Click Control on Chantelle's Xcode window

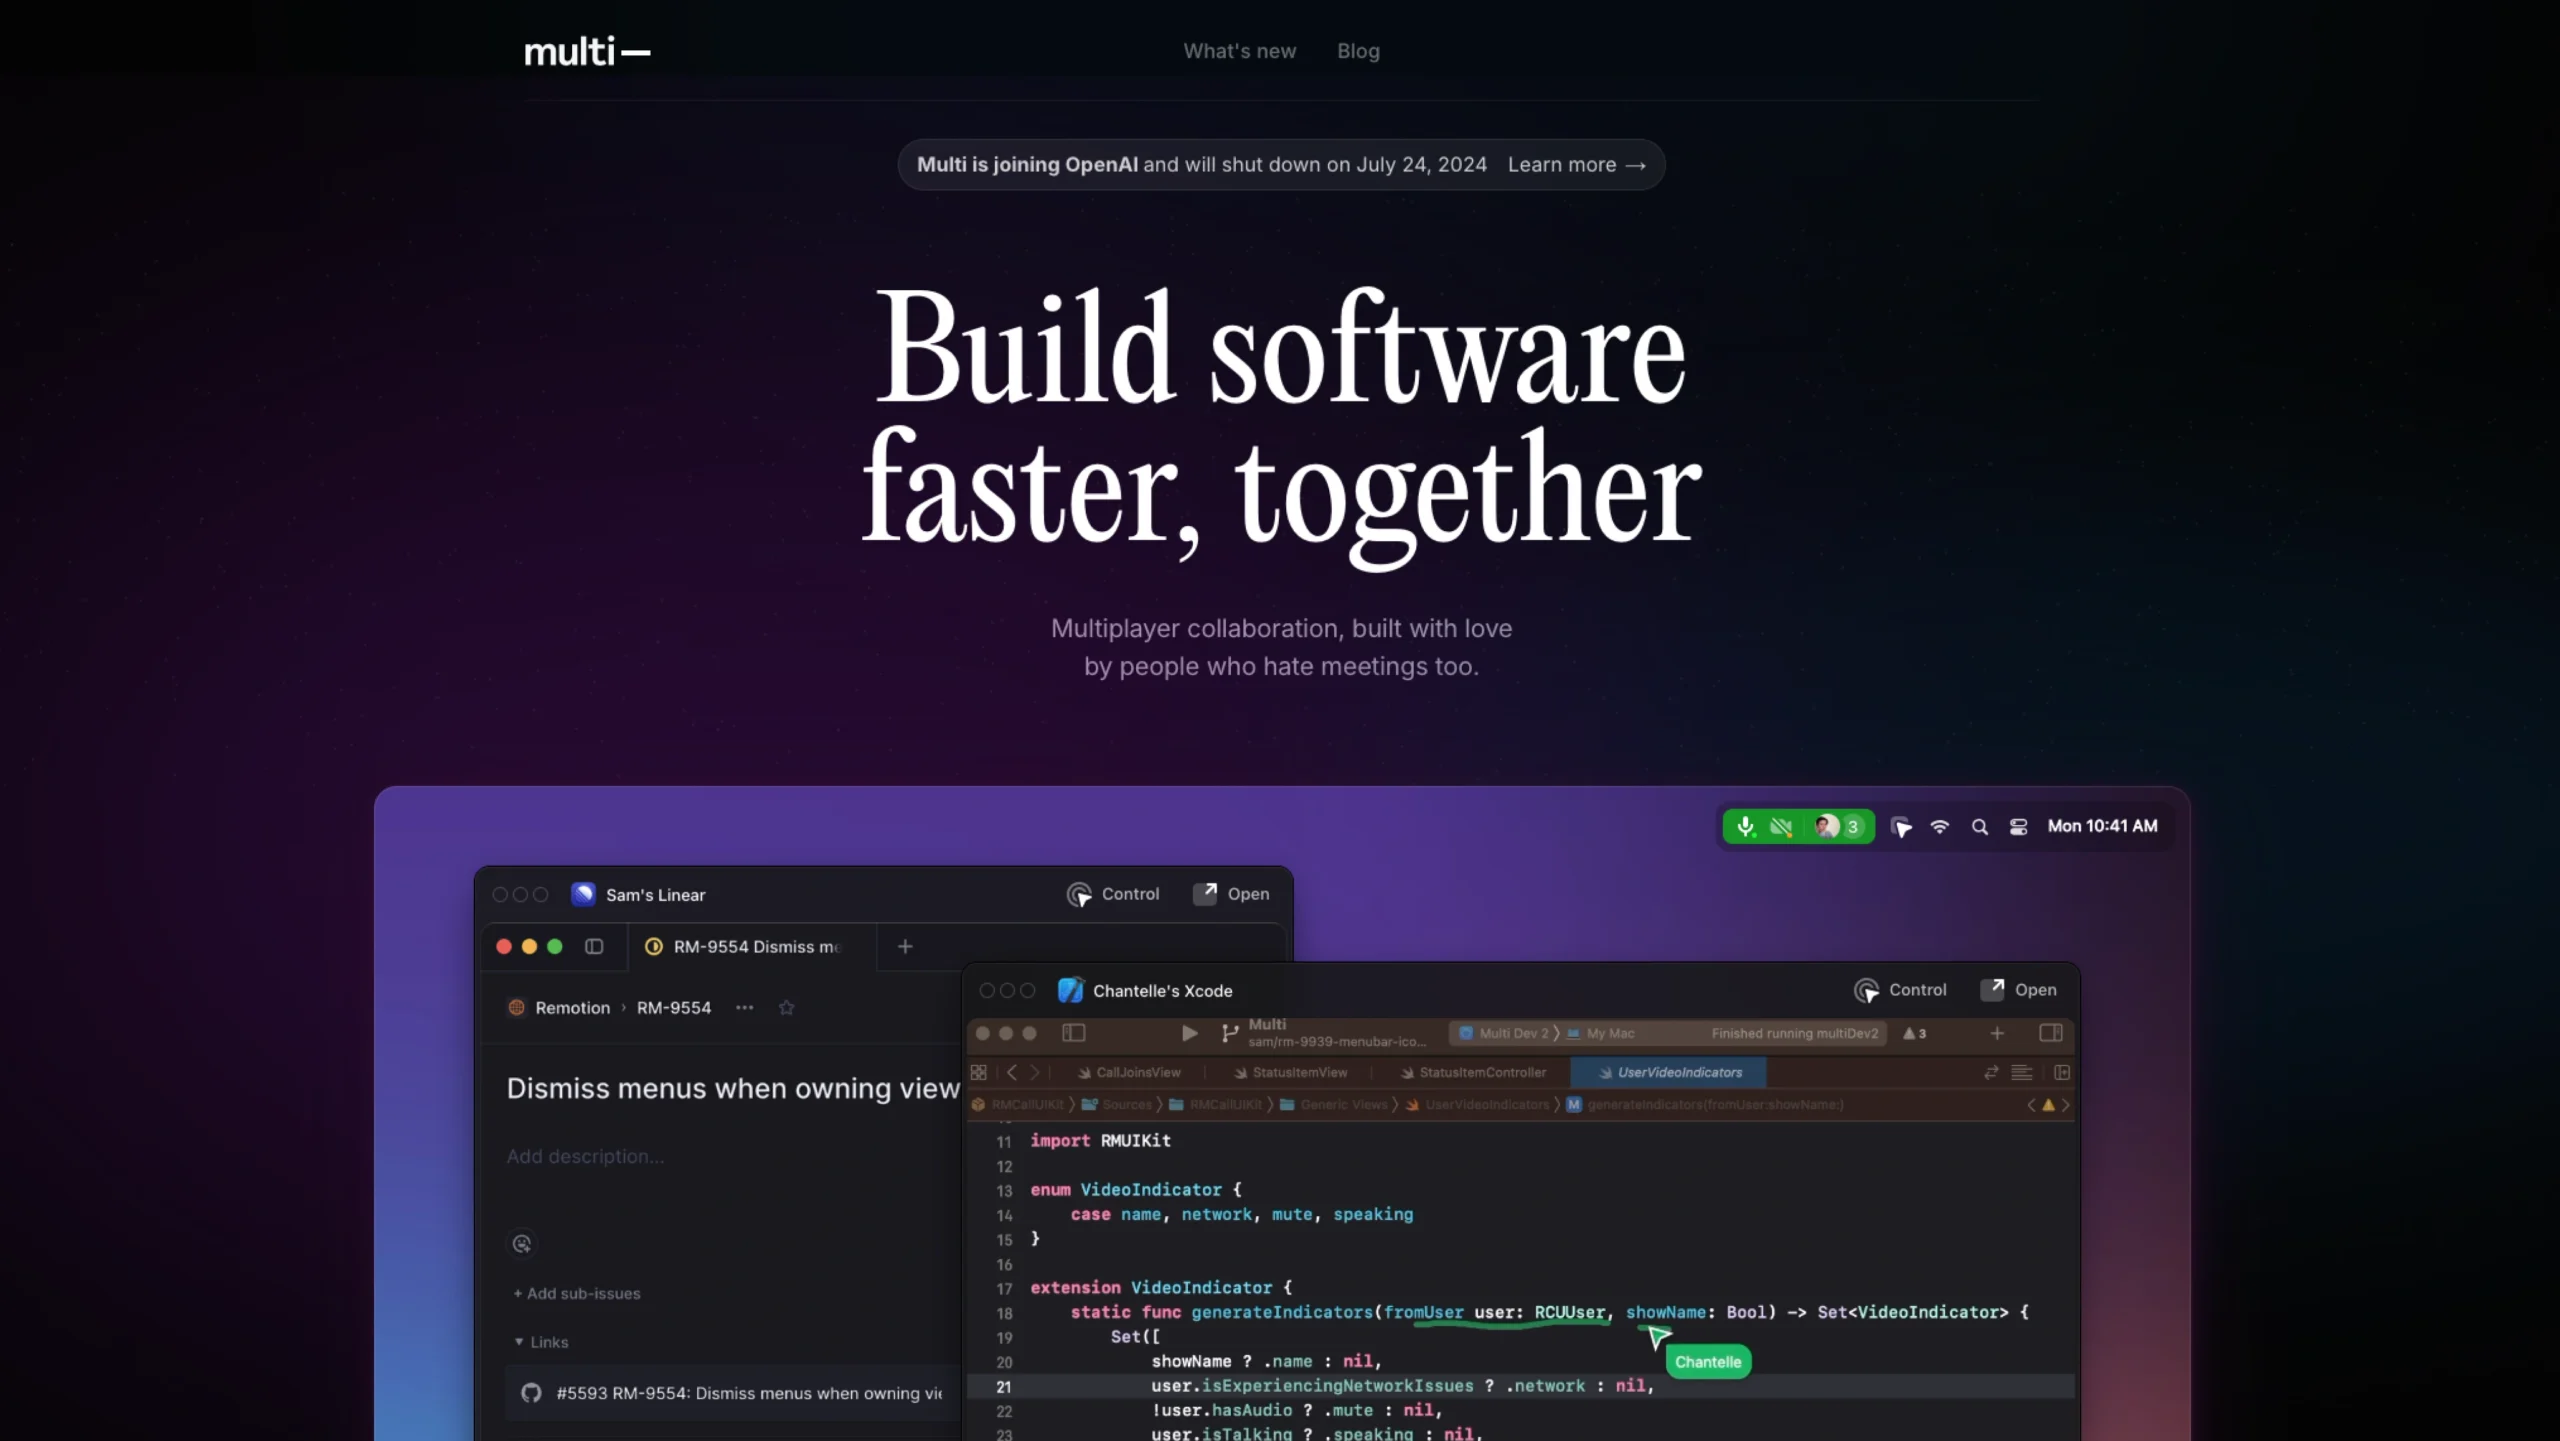click(x=1900, y=990)
